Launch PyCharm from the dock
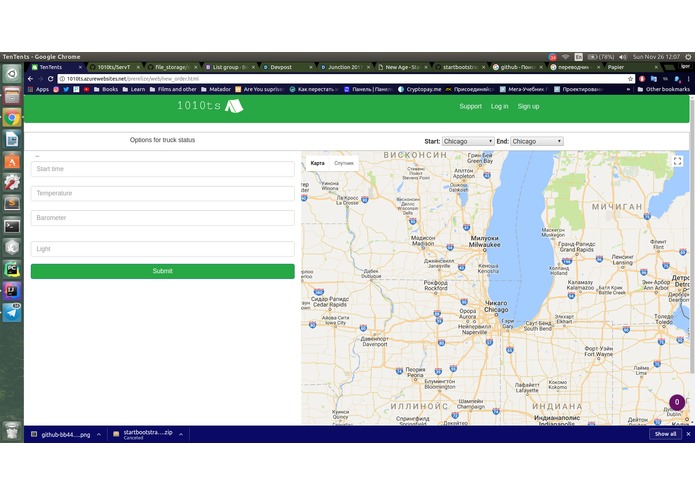 click(12, 269)
